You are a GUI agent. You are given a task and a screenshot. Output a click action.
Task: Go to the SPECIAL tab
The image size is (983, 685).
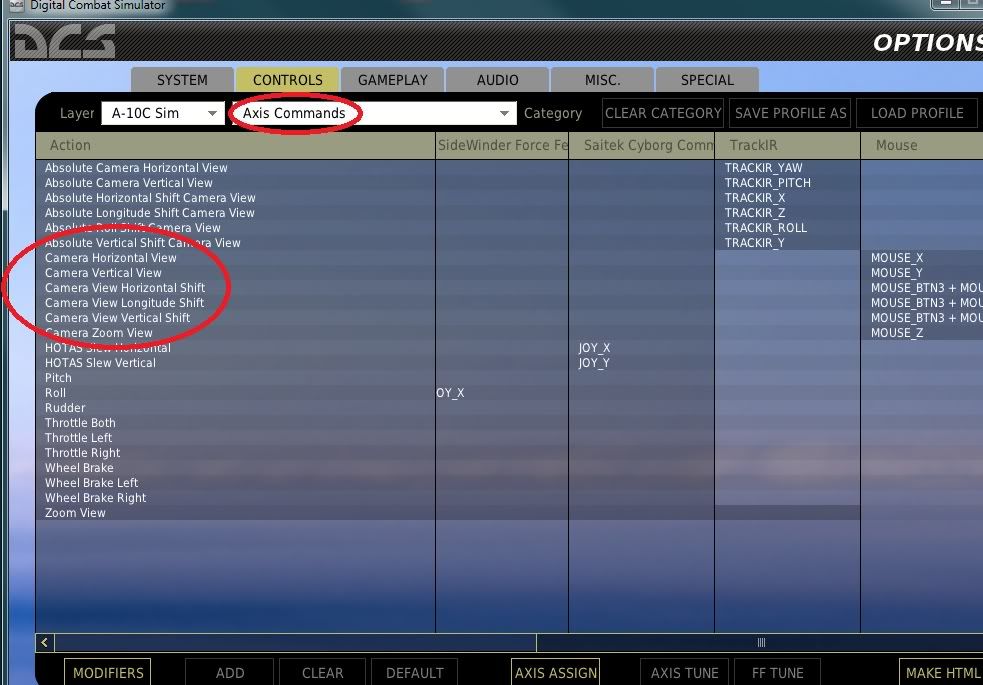point(707,80)
